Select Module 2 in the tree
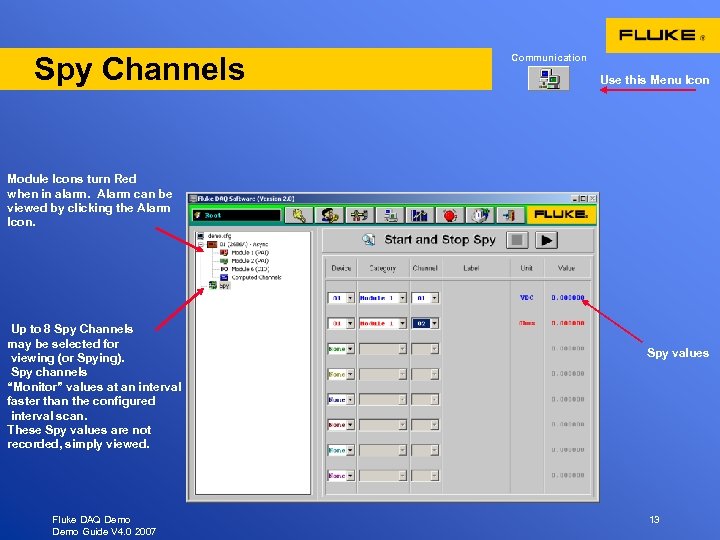 tap(250, 261)
